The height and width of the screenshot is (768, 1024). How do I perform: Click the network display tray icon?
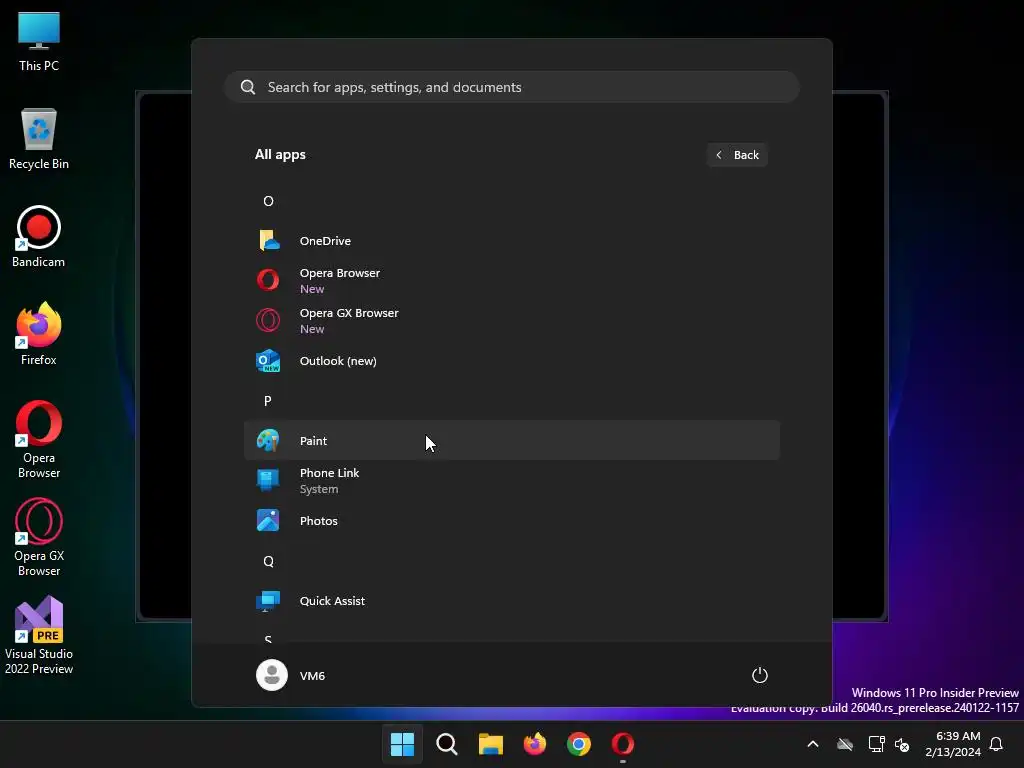(876, 744)
